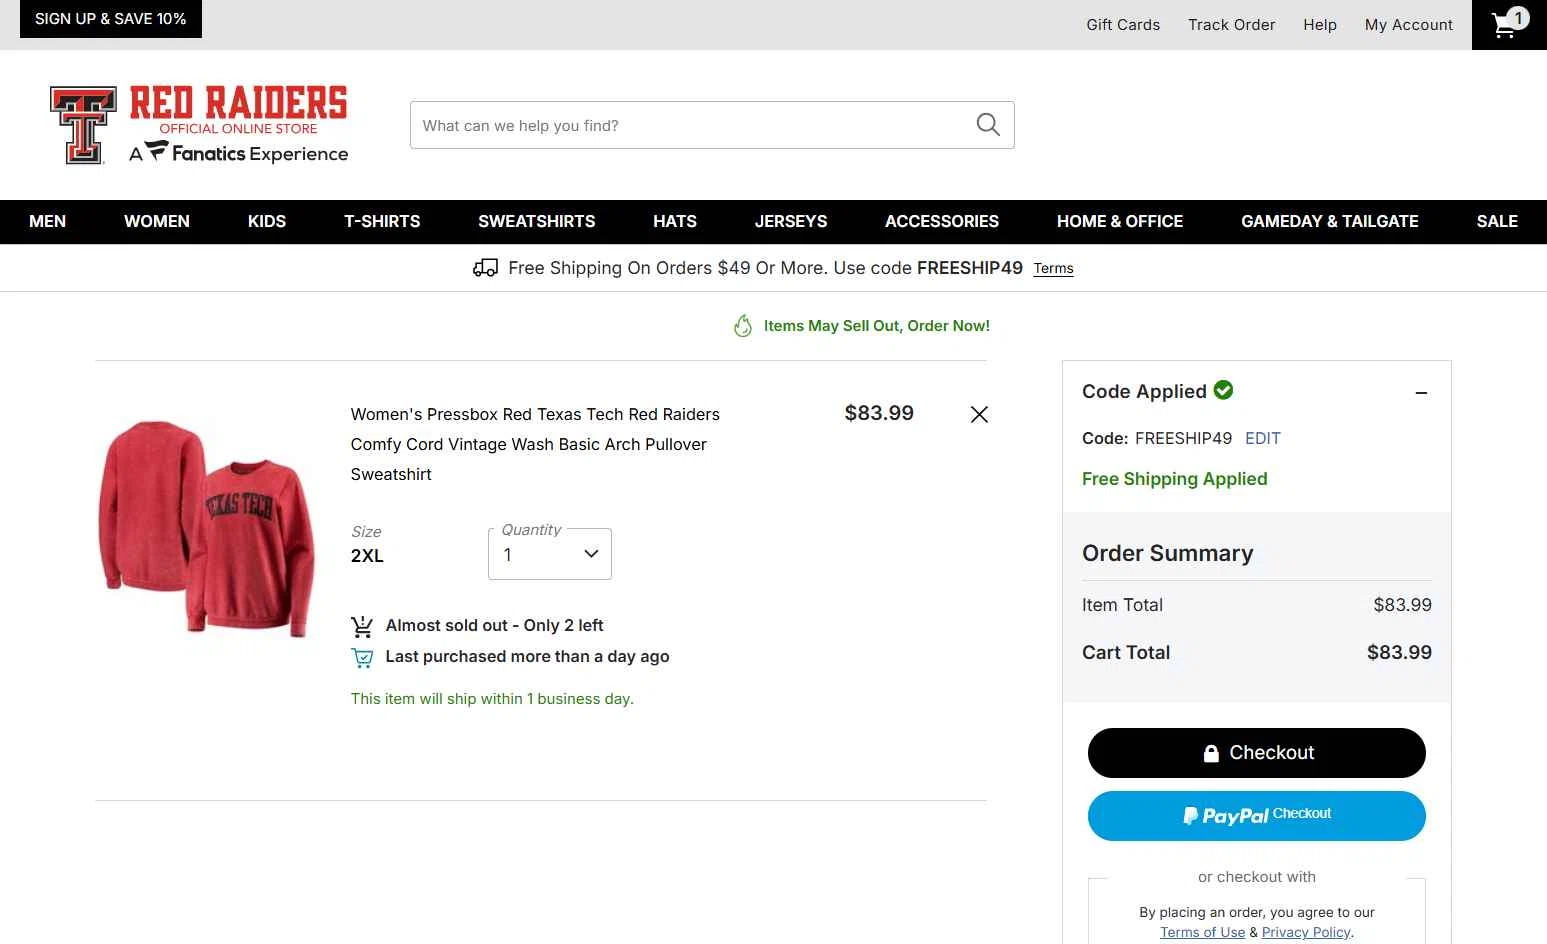Open the KIDS menu
This screenshot has height=944, width=1547.
(x=267, y=221)
